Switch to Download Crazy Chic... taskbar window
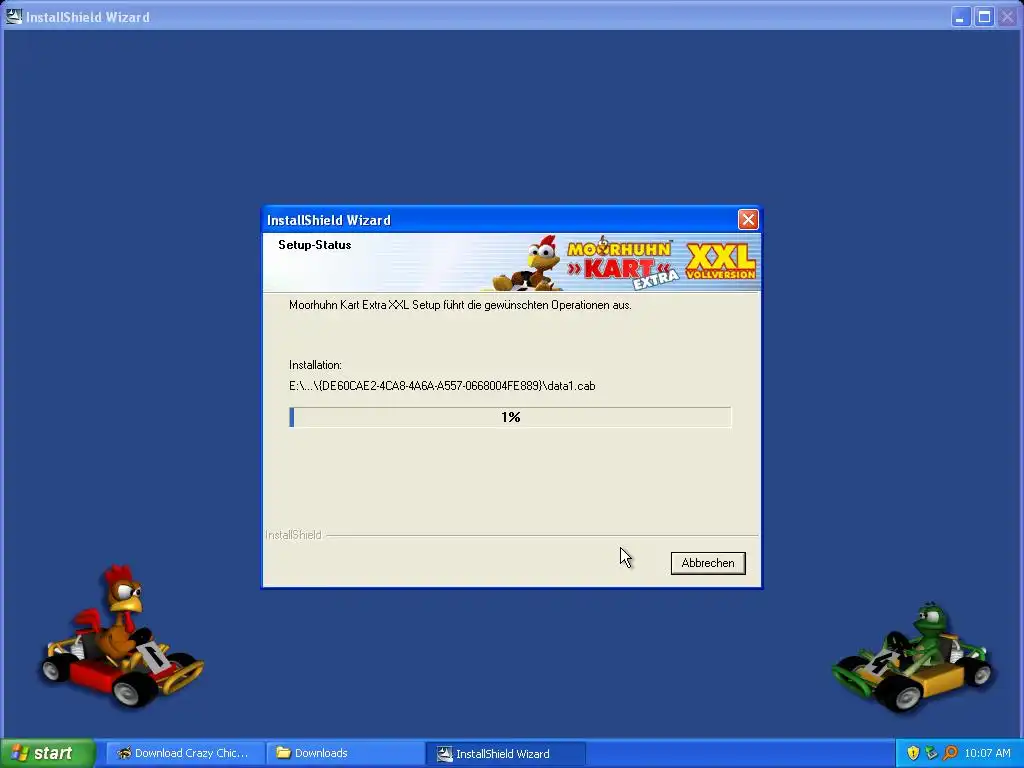 pyautogui.click(x=184, y=753)
